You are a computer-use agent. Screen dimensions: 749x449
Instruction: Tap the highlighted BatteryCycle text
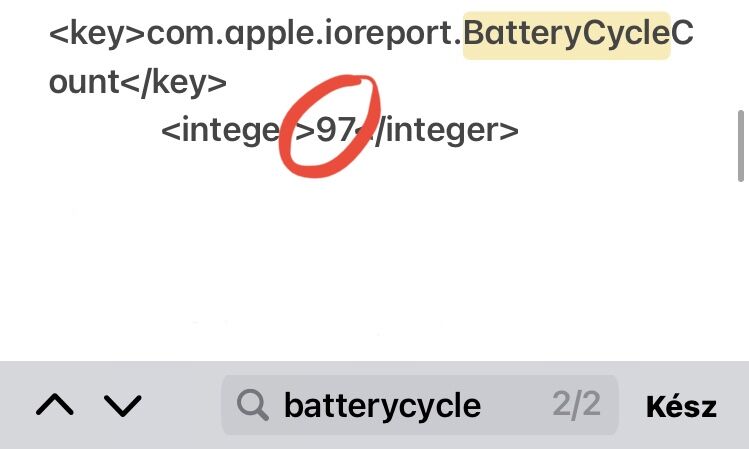tap(567, 35)
